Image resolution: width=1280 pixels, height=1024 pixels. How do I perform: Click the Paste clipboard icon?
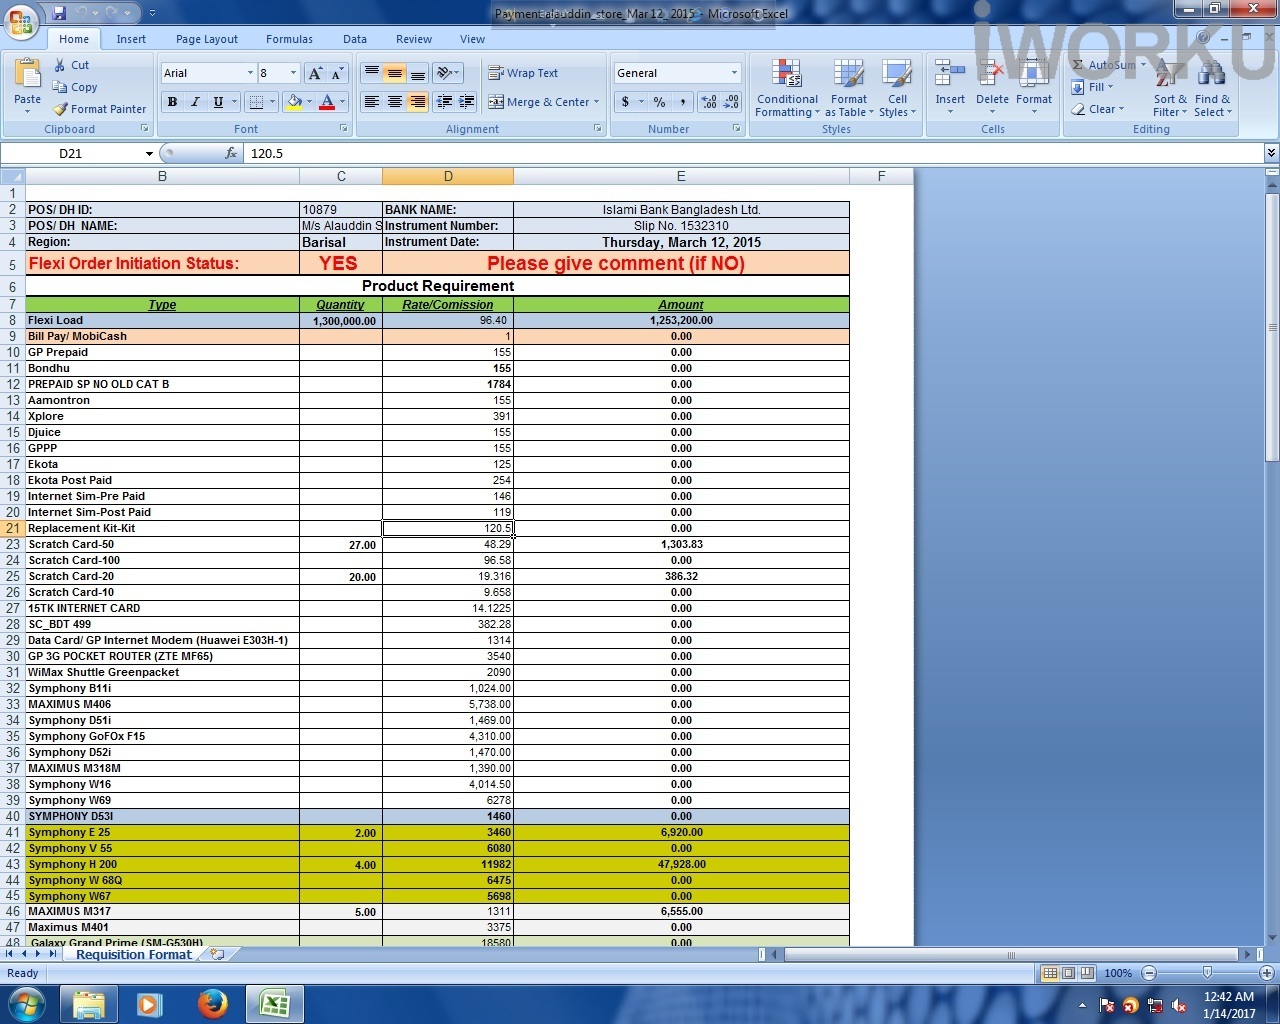[x=27, y=76]
